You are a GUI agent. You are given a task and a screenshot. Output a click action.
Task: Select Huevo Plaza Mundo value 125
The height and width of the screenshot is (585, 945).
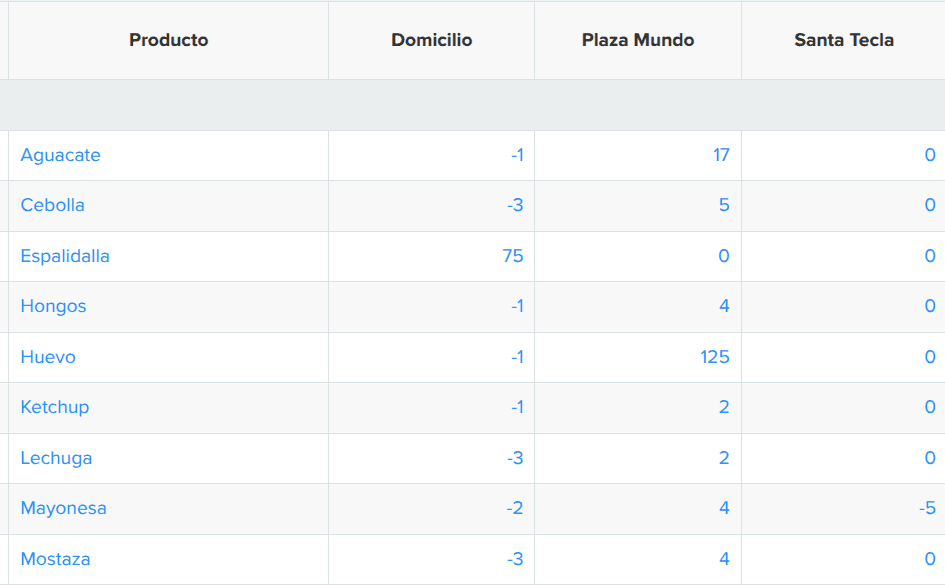coord(715,357)
